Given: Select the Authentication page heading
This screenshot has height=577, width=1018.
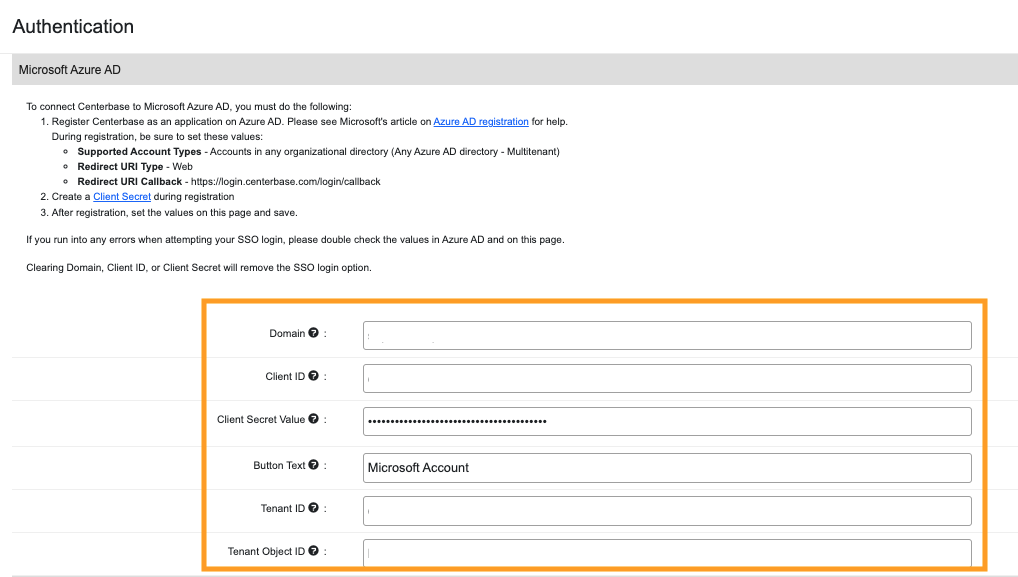Looking at the screenshot, I should [x=72, y=26].
